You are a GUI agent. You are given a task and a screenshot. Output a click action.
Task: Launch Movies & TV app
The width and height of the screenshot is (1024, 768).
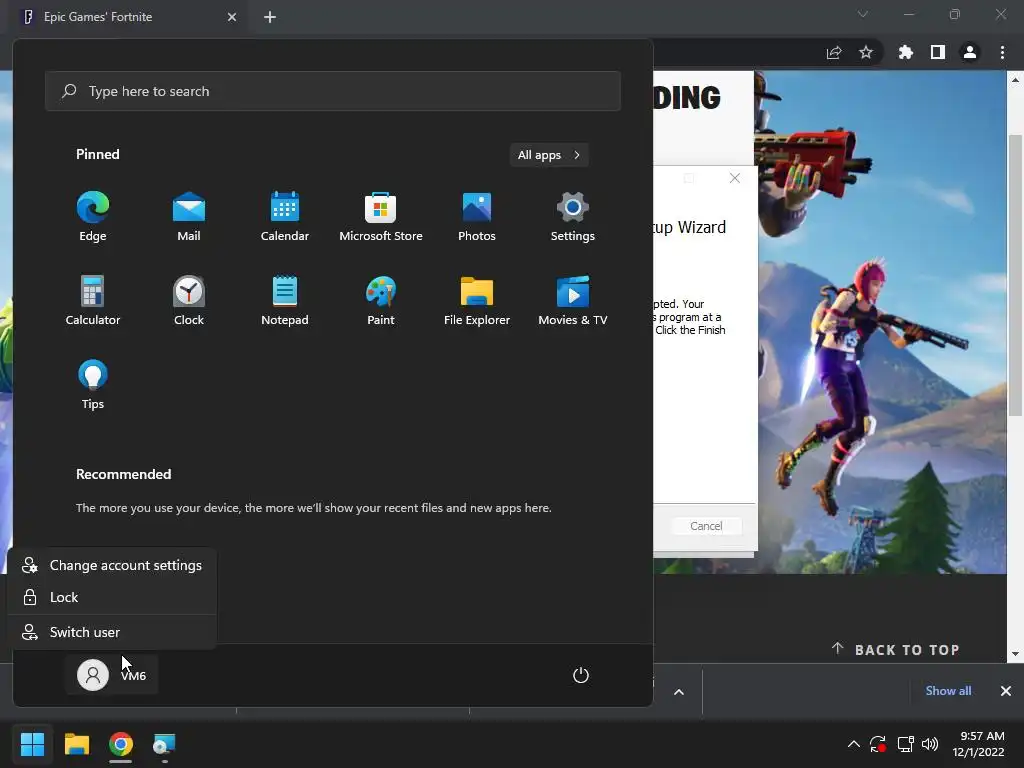click(573, 300)
